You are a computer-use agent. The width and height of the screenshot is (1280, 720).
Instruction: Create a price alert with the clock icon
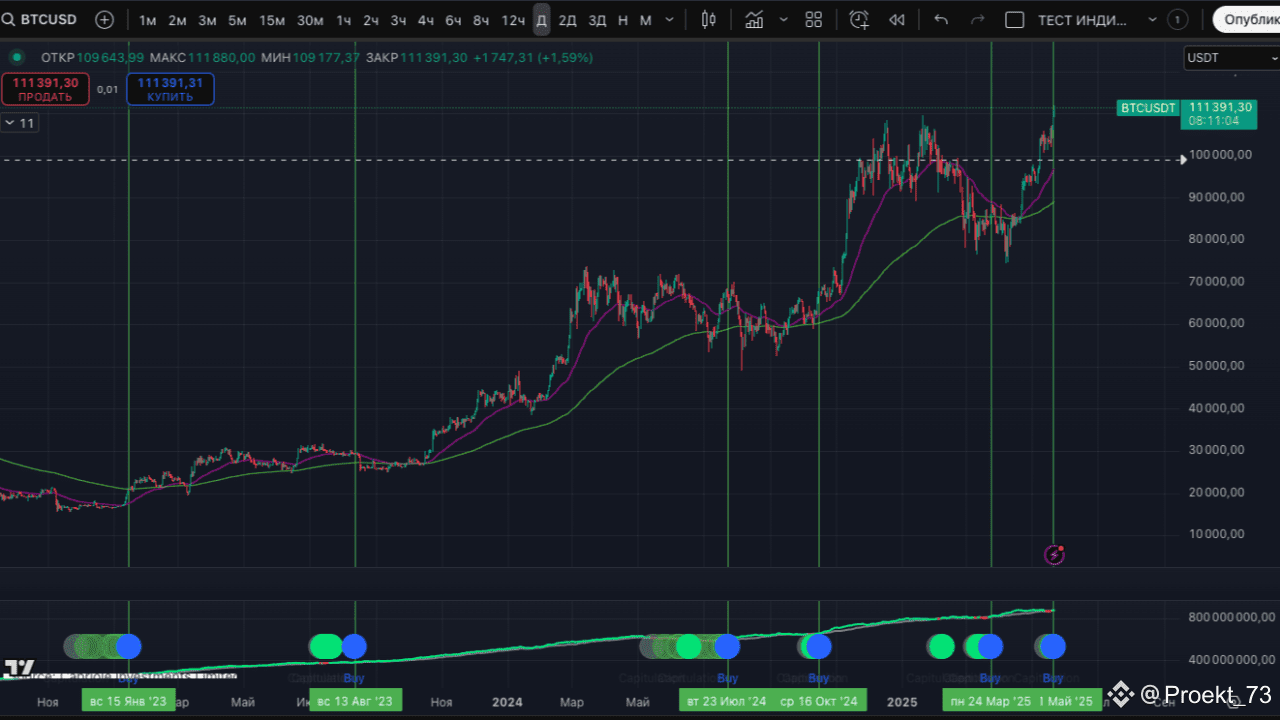pyautogui.click(x=858, y=19)
